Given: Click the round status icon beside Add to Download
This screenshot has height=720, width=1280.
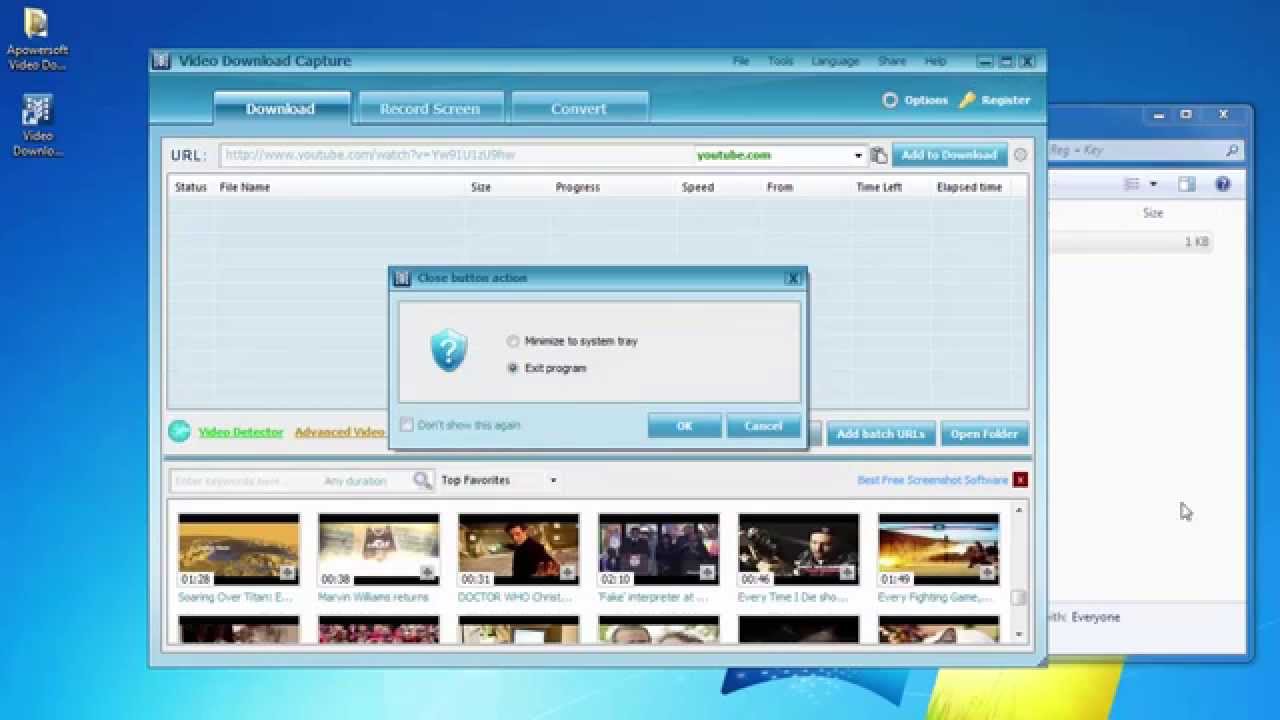Looking at the screenshot, I should [1020, 155].
